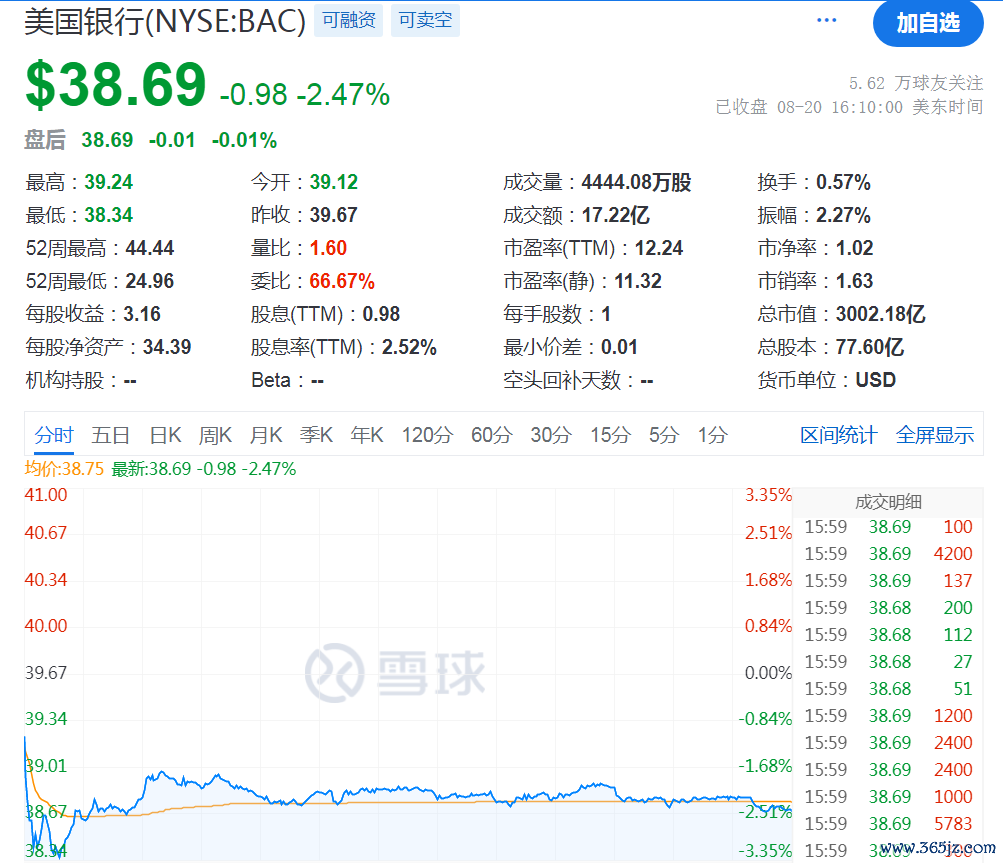Click the 3.35% top percent axis label
The width and height of the screenshot is (1003, 863).
(768, 495)
